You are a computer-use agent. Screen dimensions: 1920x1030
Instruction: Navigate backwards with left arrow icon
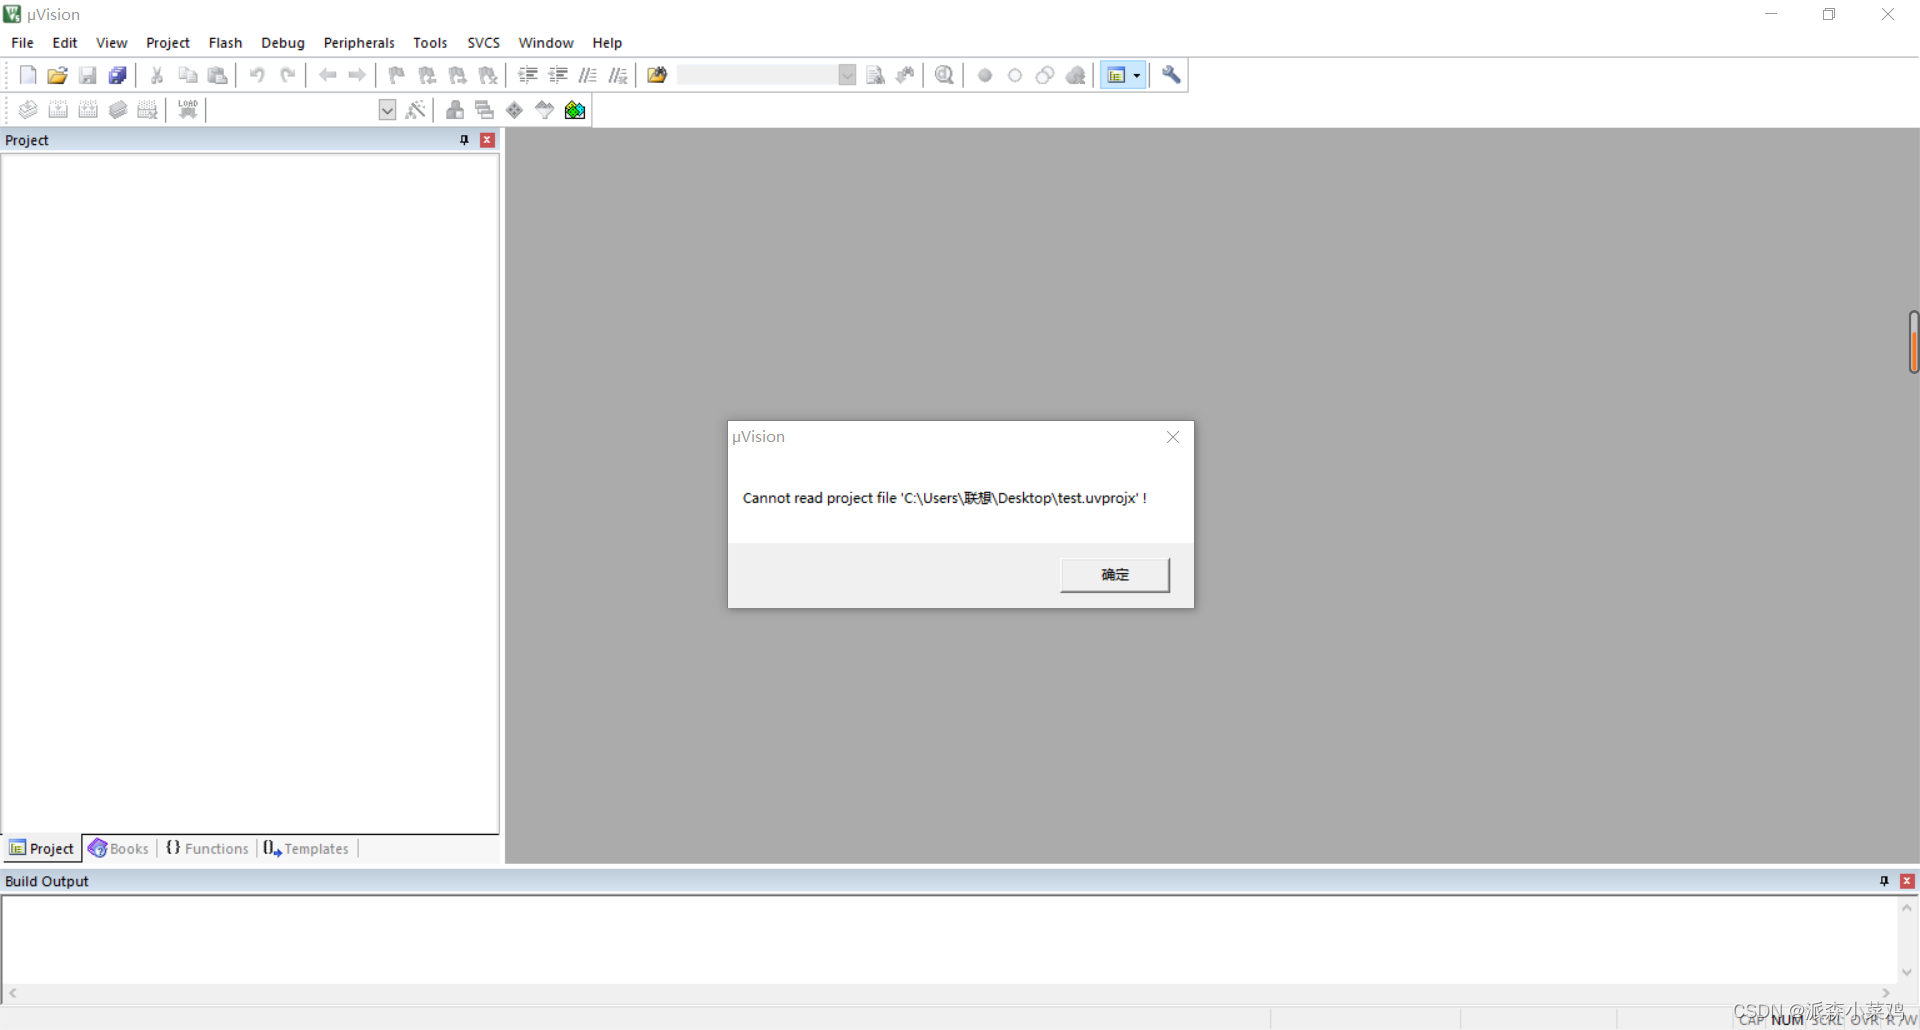(327, 75)
